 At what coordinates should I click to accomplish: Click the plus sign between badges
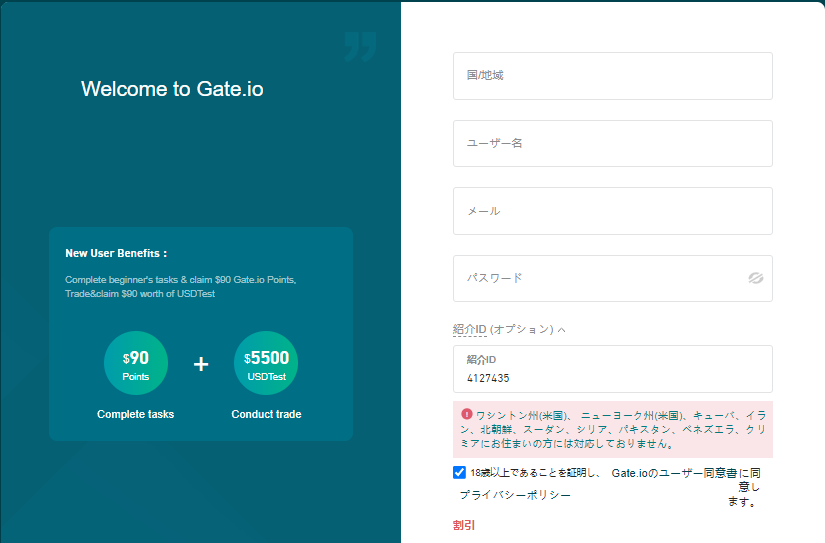[201, 364]
